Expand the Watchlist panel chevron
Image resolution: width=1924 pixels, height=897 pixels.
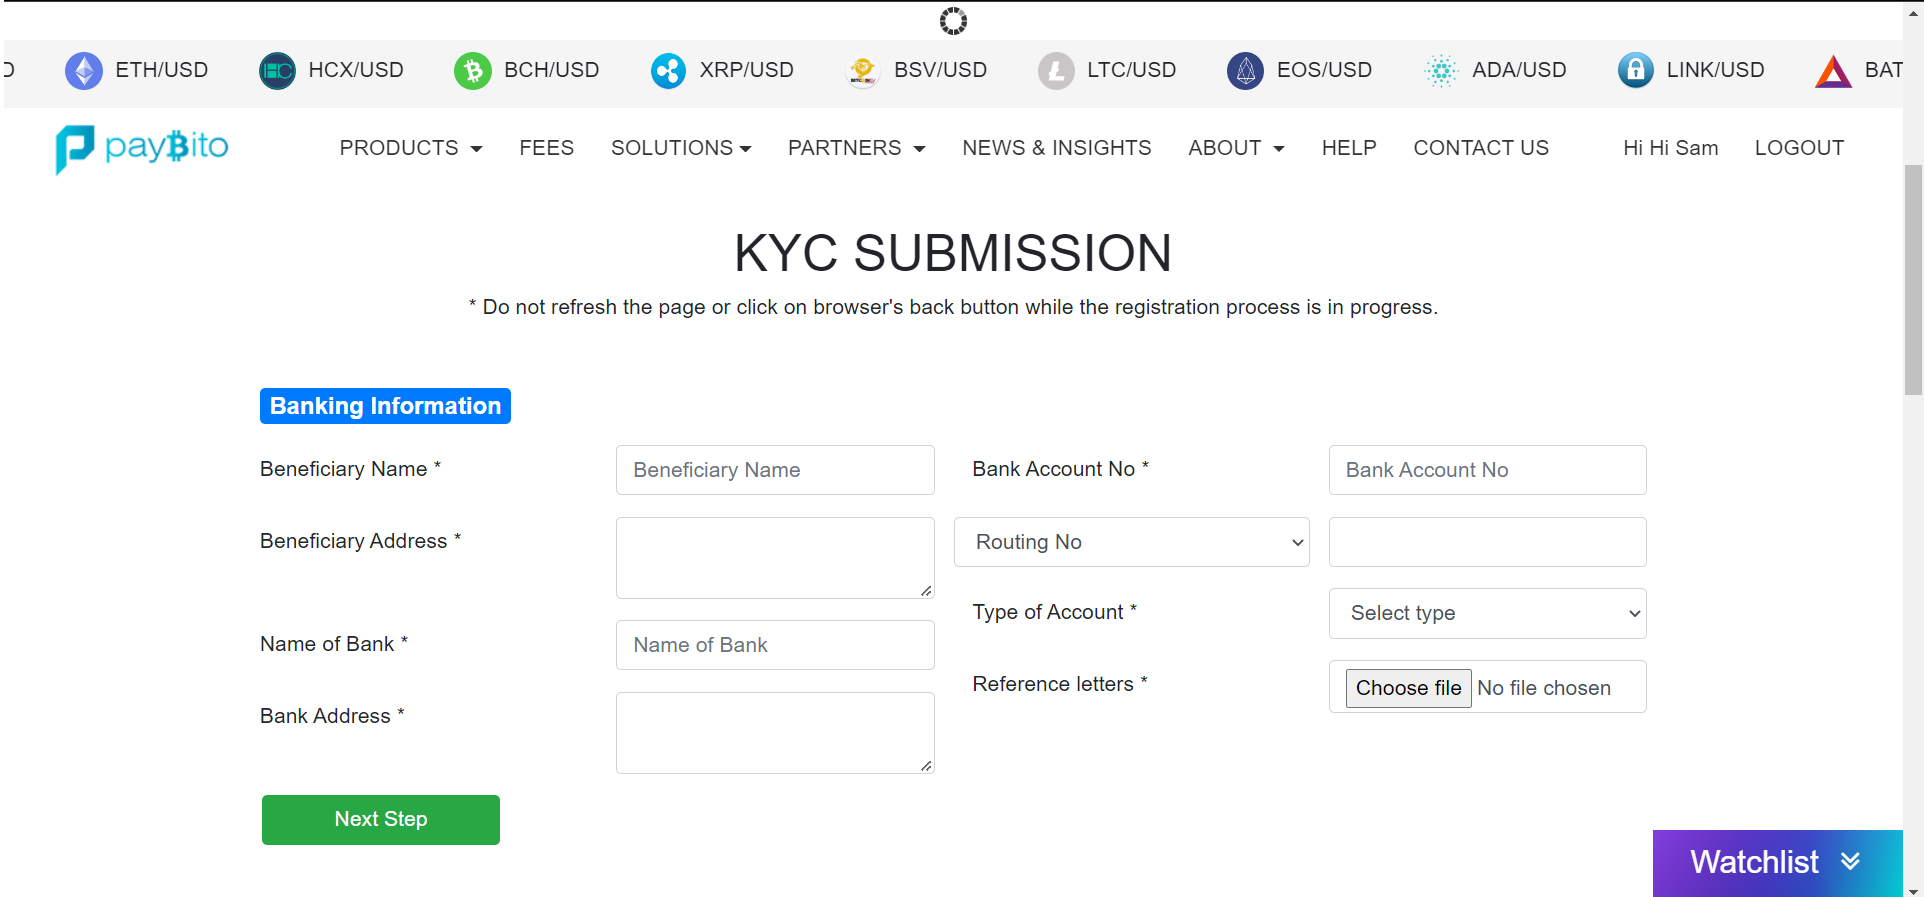pyautogui.click(x=1849, y=862)
